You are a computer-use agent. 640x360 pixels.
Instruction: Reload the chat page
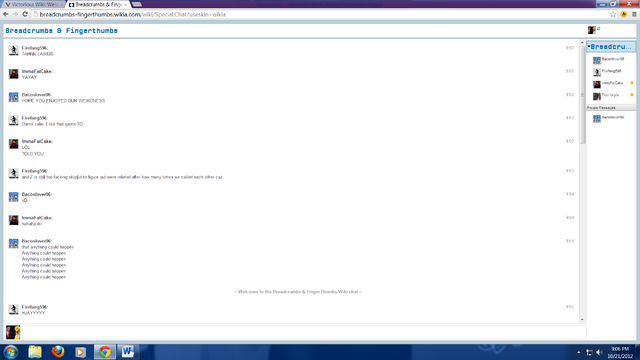coord(25,14)
